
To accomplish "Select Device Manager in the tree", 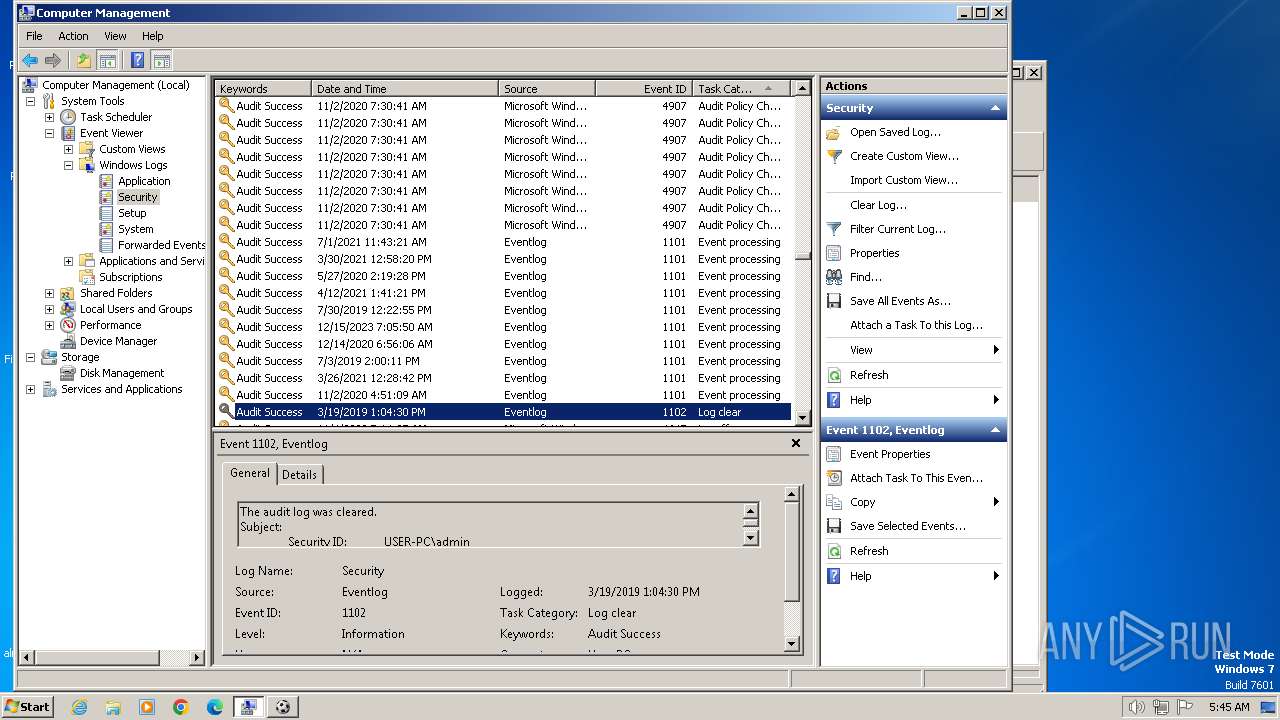I will (118, 341).
